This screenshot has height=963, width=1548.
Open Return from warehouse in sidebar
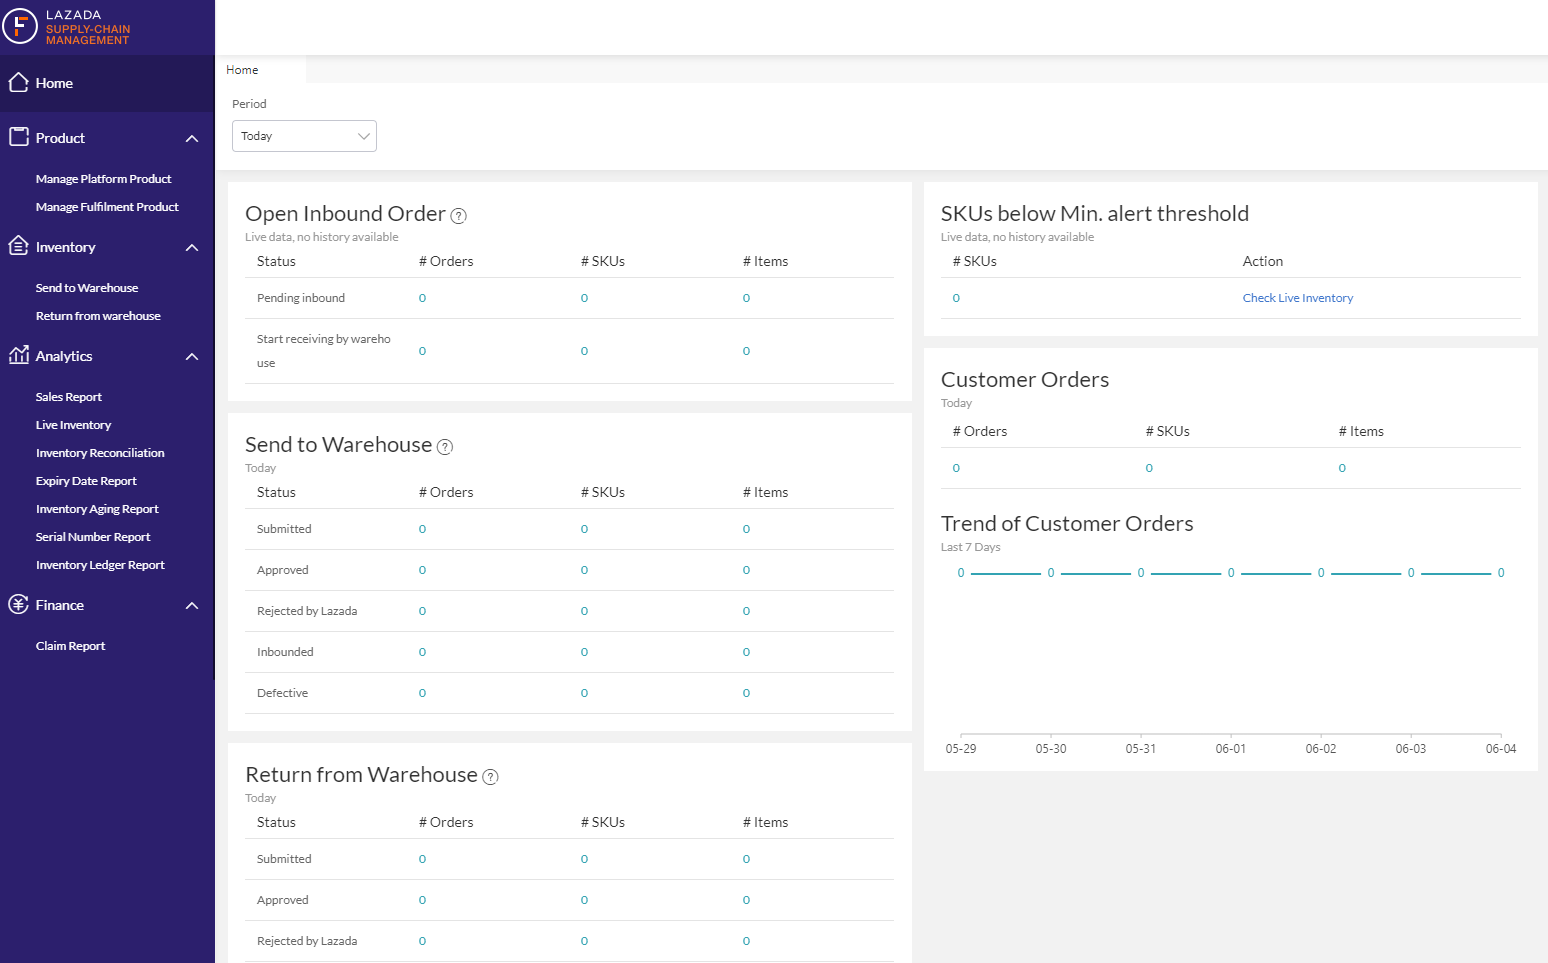98,316
